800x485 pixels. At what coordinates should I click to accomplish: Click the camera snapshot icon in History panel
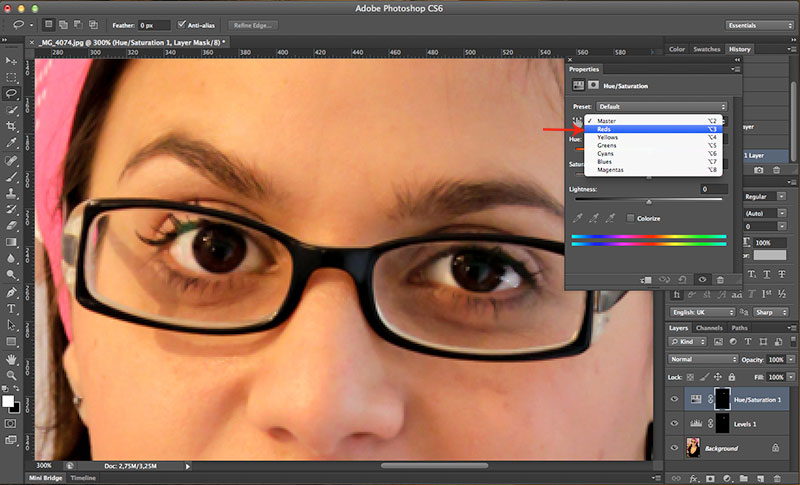757,171
